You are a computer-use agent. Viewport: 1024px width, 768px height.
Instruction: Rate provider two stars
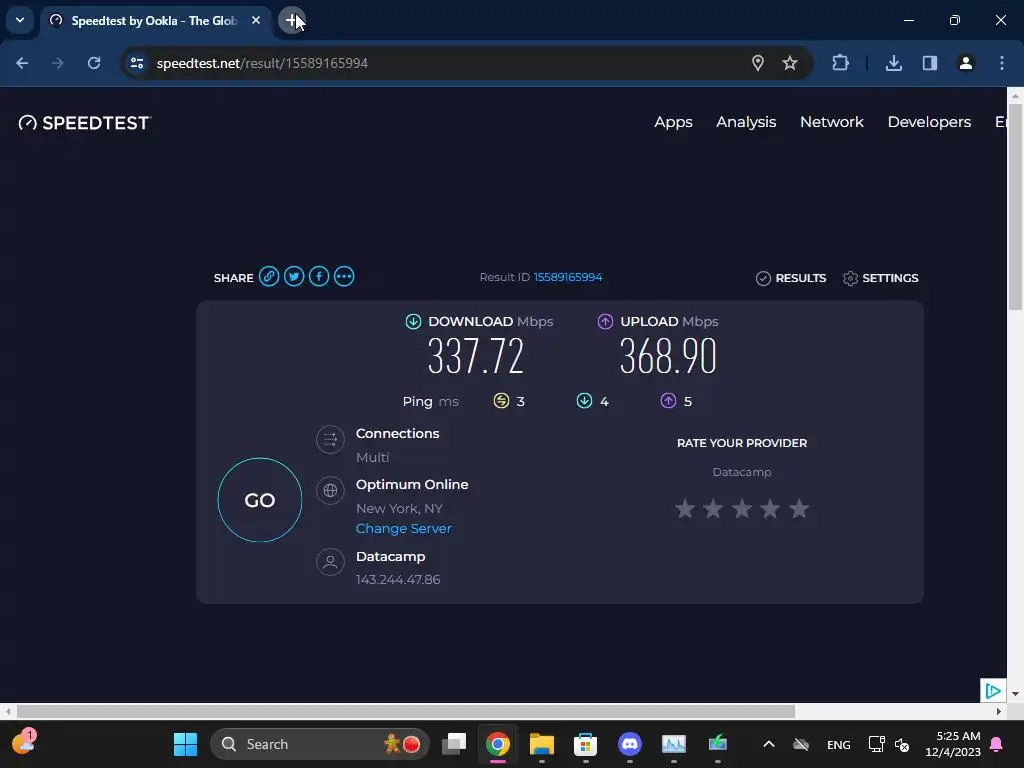coord(713,508)
